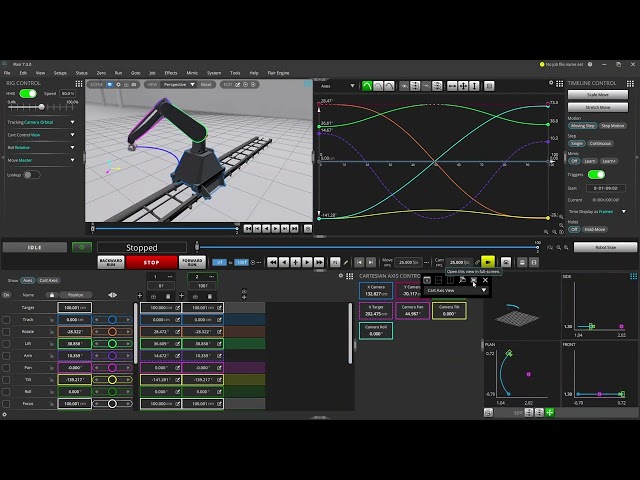Click the delete trash icon under keyframe 2
Screen dimensions: 640x480
210,296
